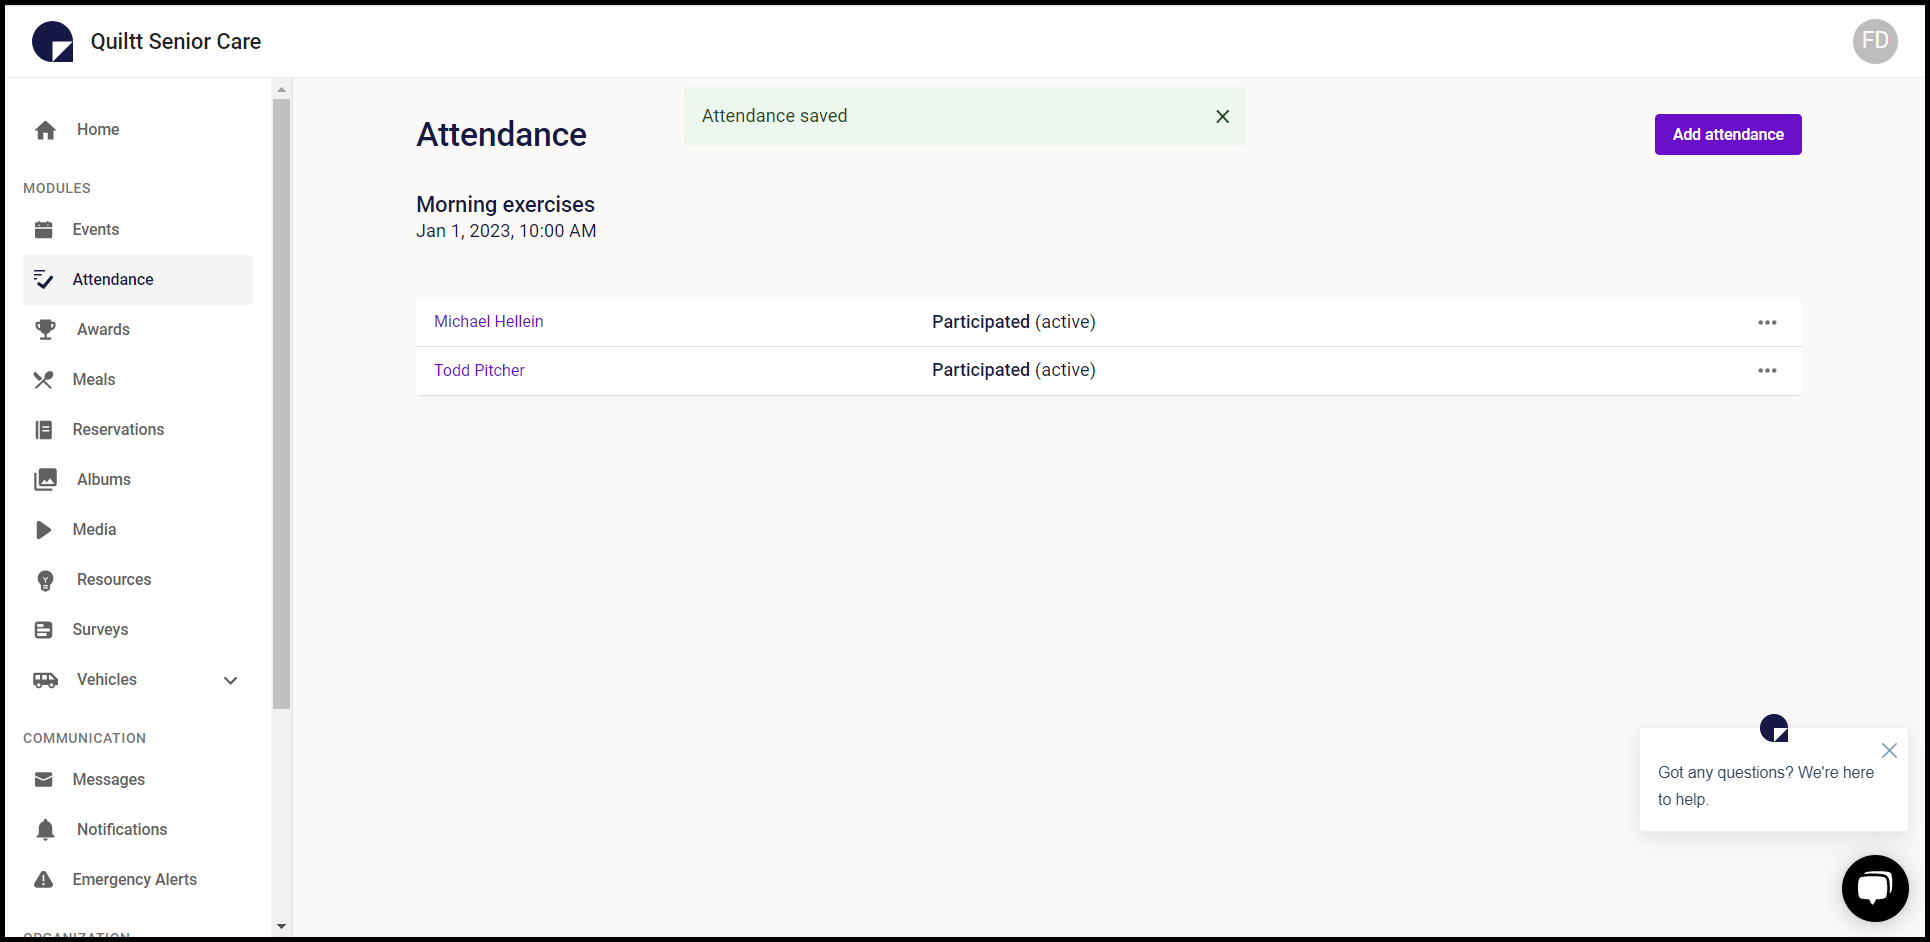Click the Resources lightbulb icon
The height and width of the screenshot is (942, 1930).
[44, 579]
